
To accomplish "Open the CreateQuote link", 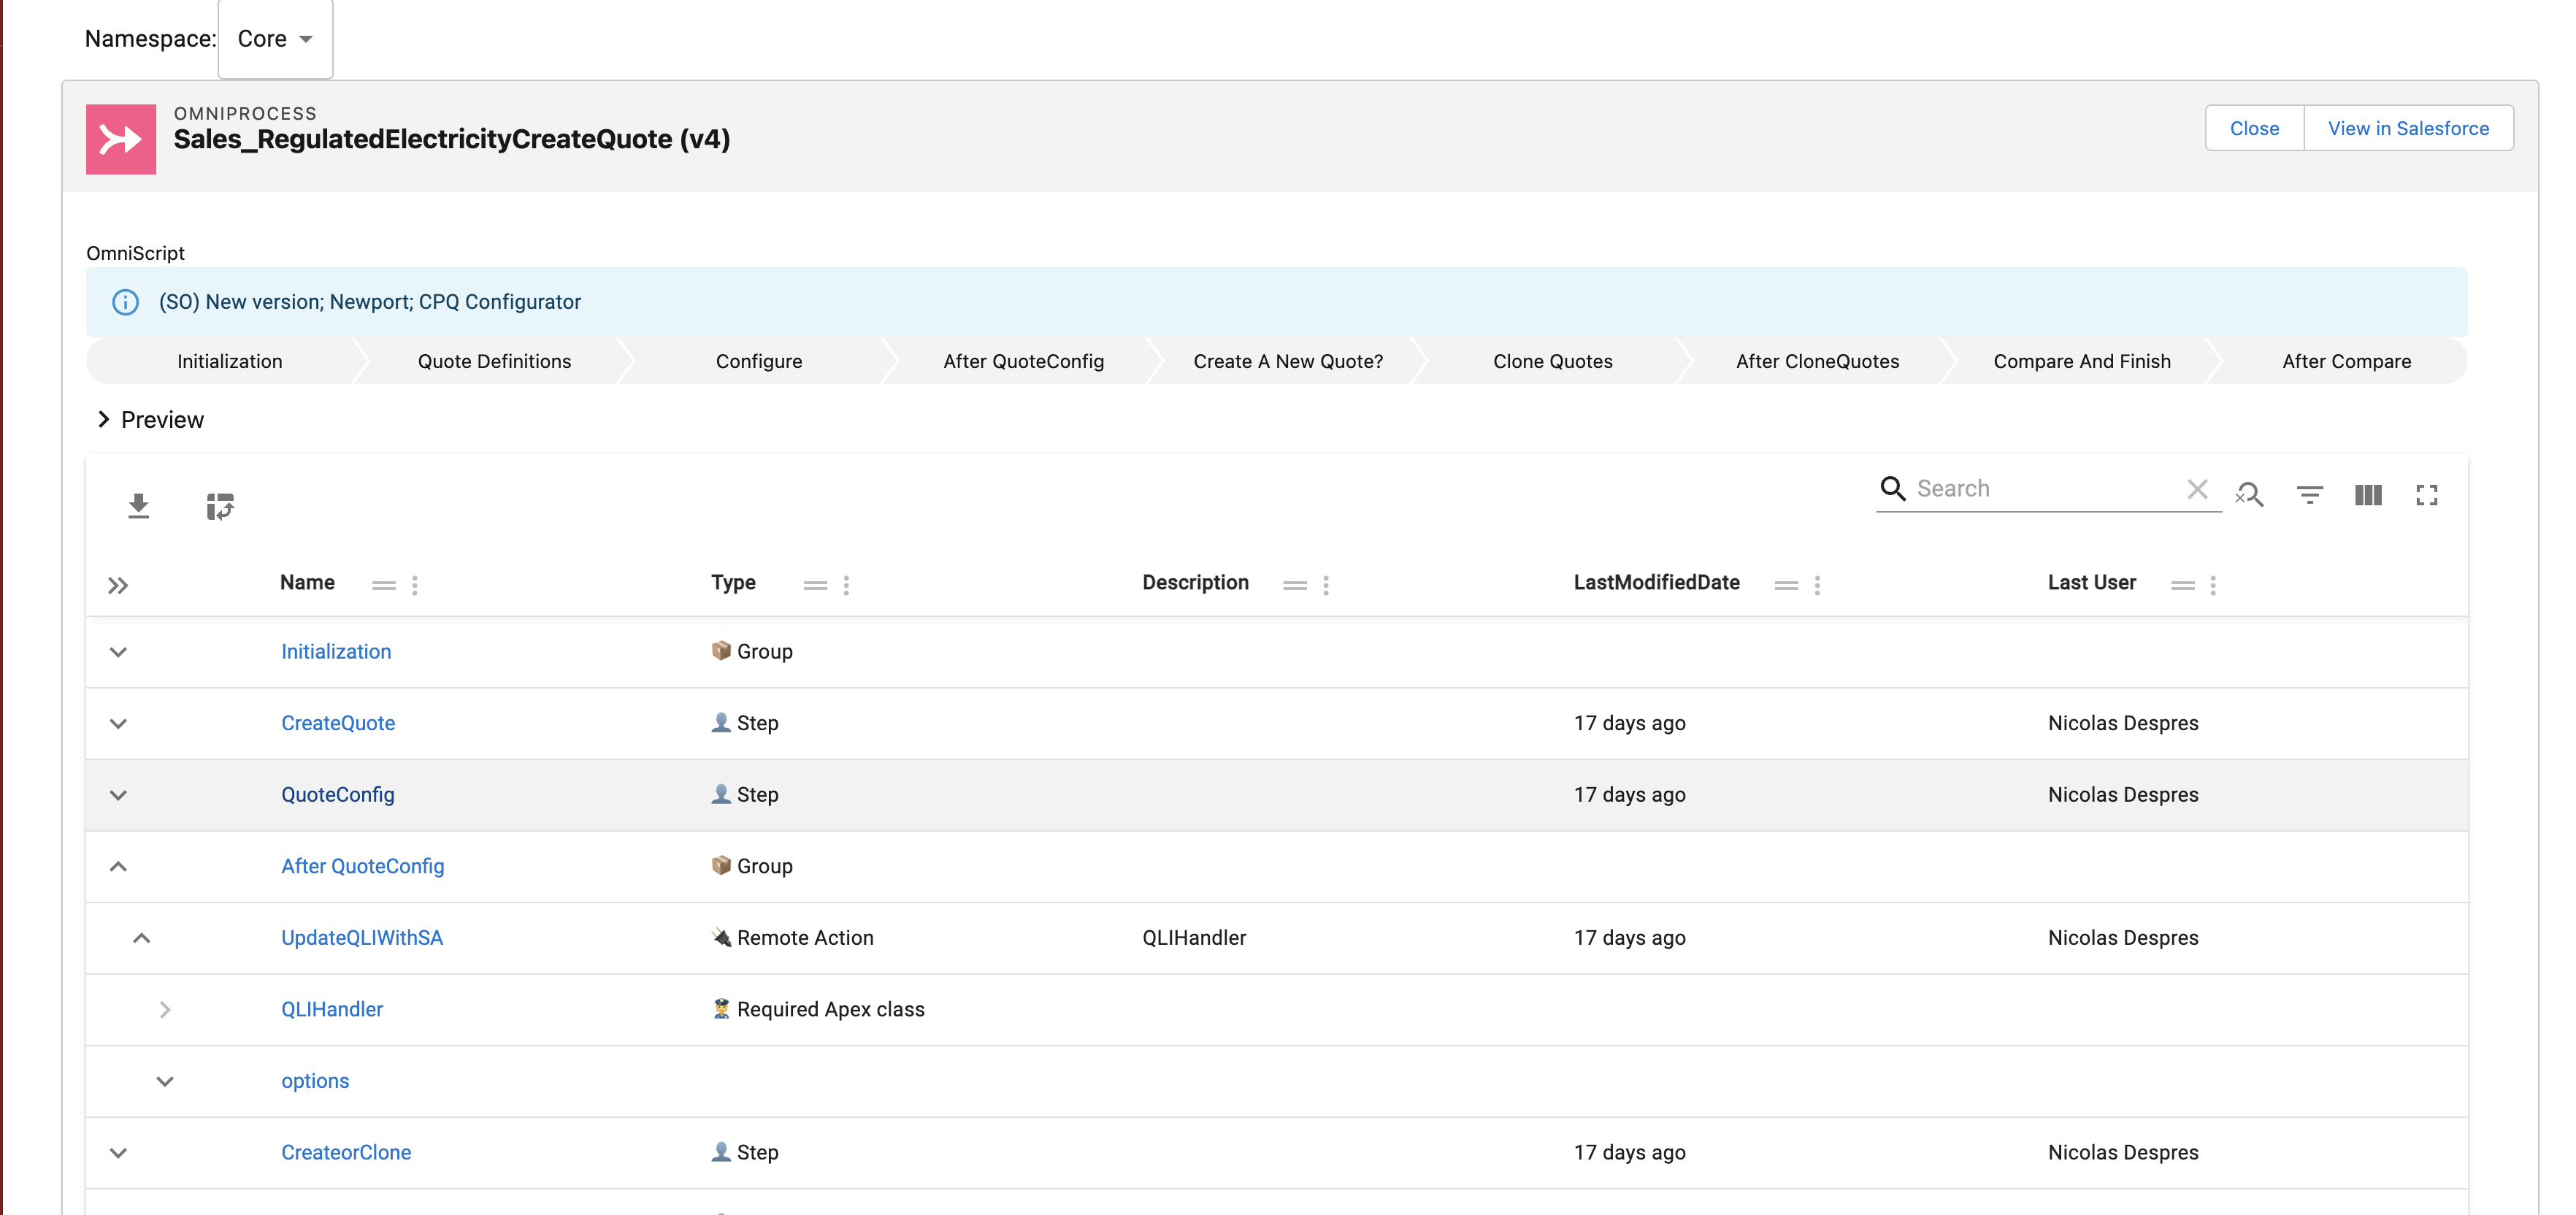I will (x=338, y=723).
